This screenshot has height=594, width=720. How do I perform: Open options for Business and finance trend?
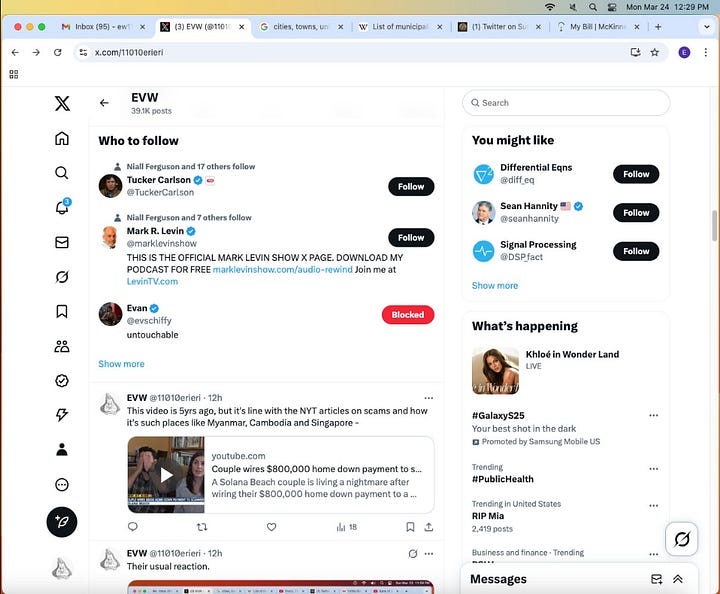coord(653,554)
